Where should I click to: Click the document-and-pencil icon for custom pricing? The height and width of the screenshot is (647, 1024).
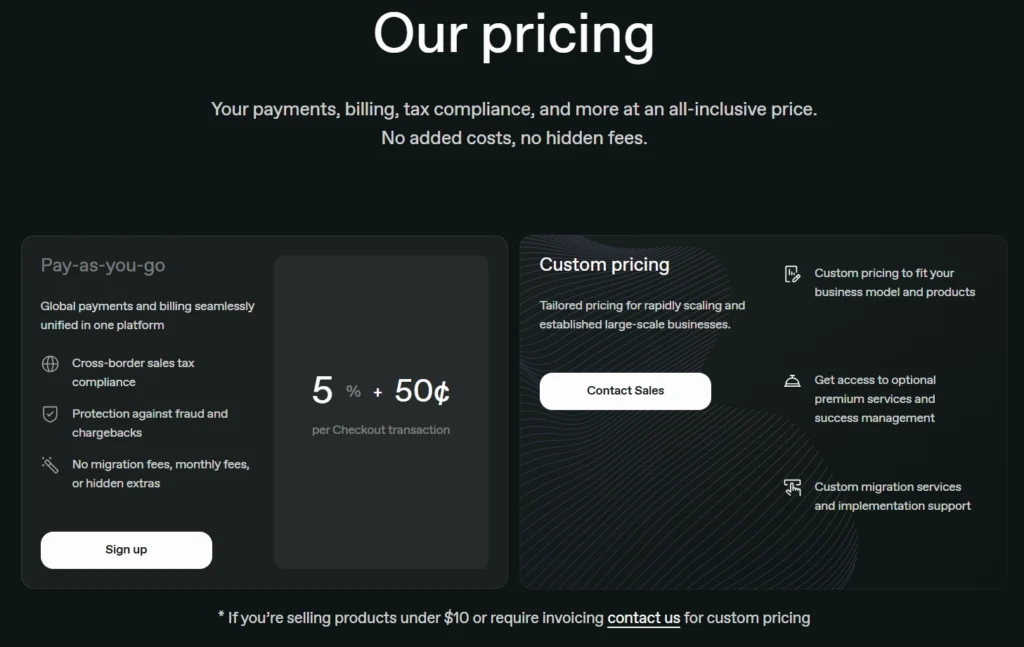(791, 275)
